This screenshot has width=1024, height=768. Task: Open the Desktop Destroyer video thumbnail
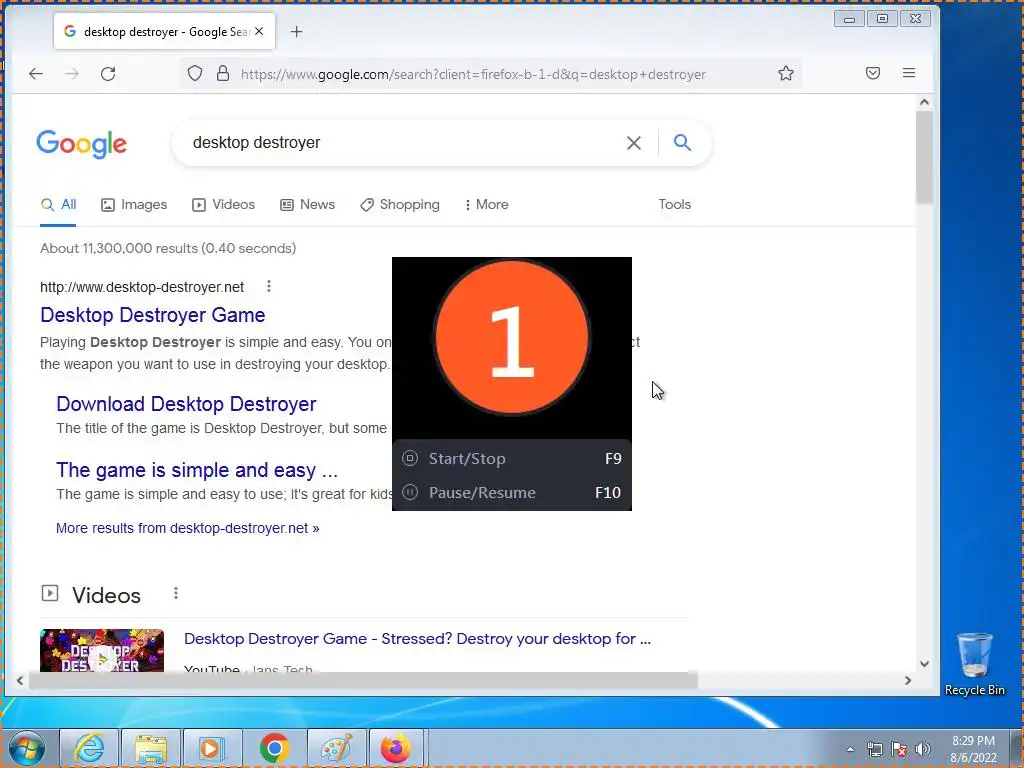point(102,650)
